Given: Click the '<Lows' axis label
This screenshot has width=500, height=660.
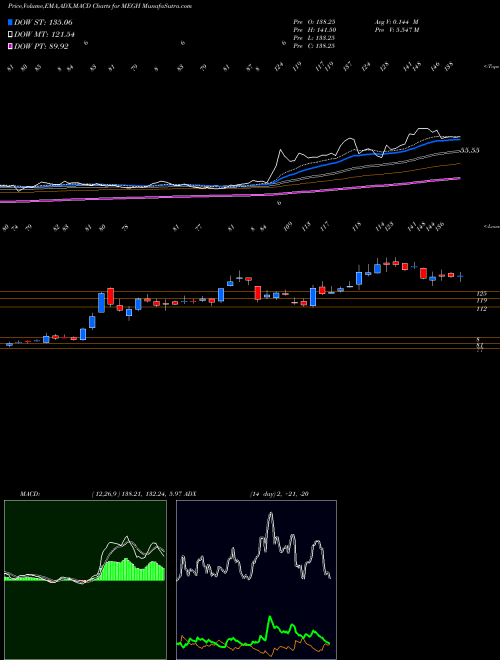Looking at the screenshot, I should tap(491, 226).
